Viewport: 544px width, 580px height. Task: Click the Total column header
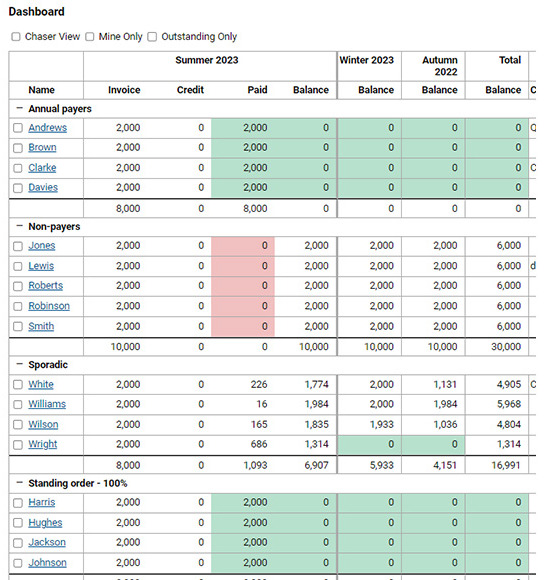click(x=510, y=60)
